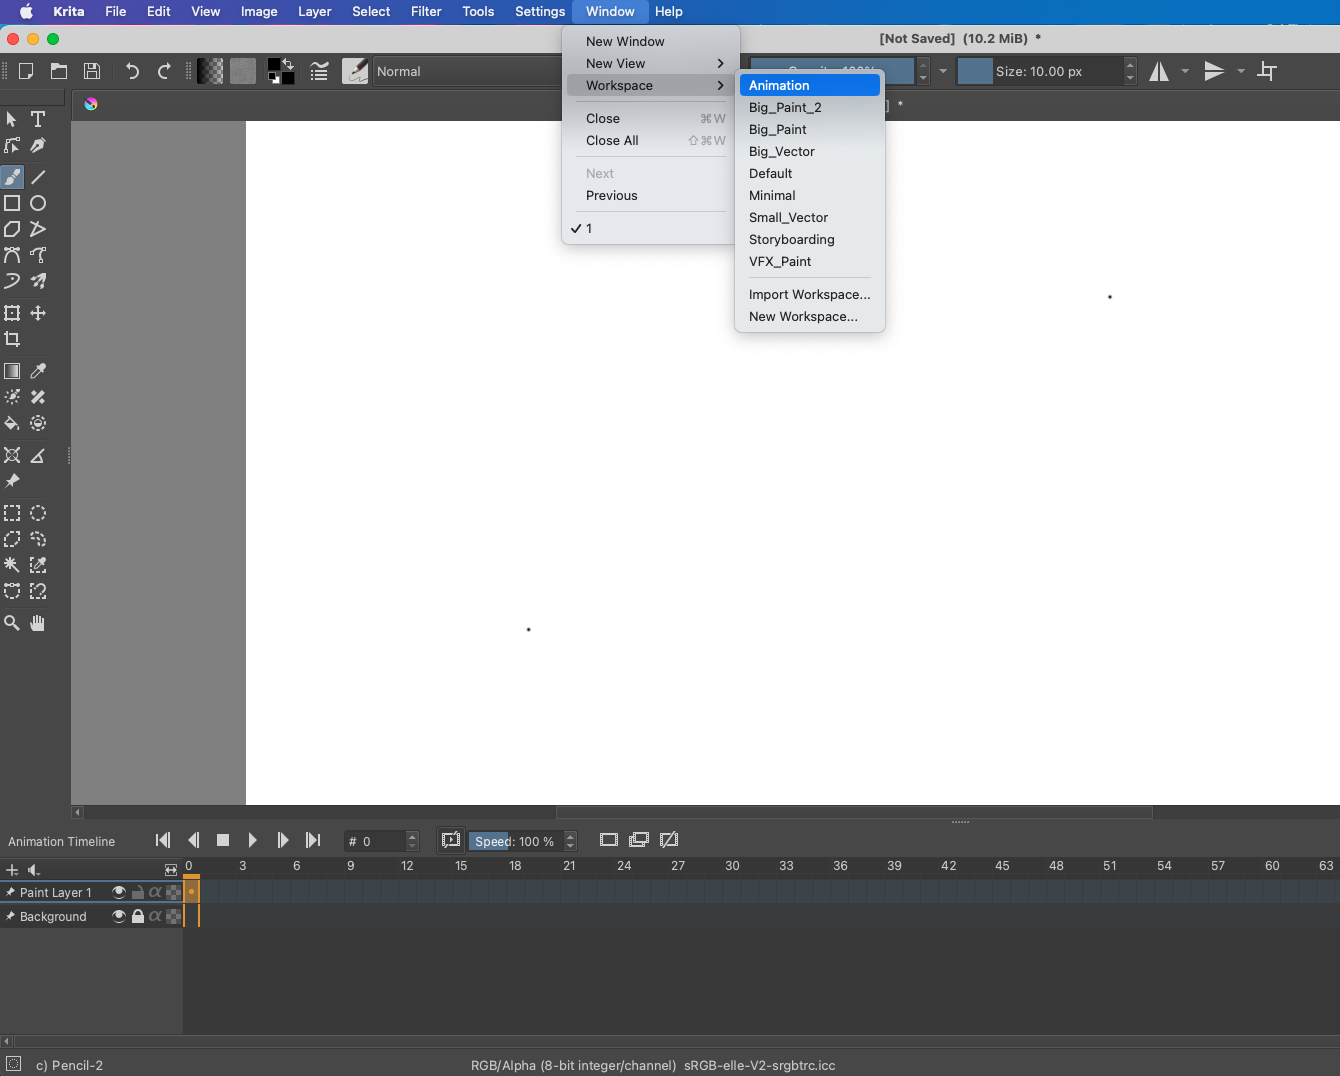
Task: Click the Undo arrow icon
Action: pos(132,71)
